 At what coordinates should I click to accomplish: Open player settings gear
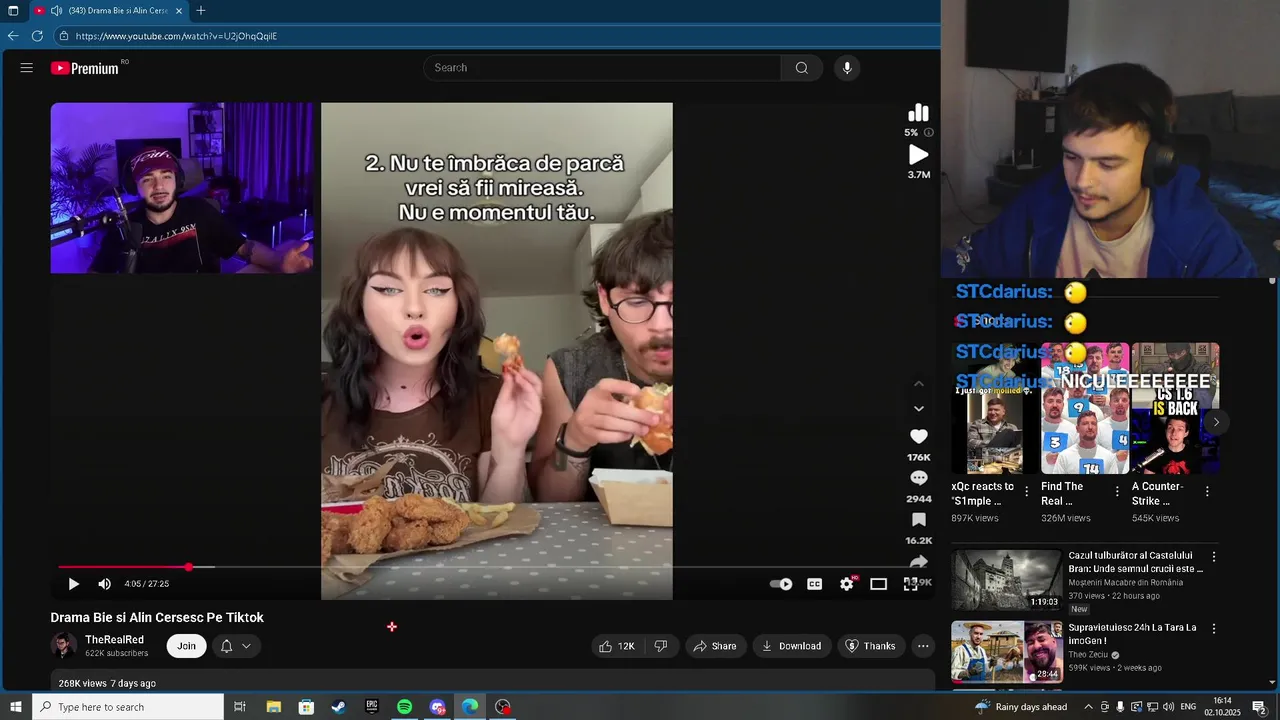coord(847,584)
